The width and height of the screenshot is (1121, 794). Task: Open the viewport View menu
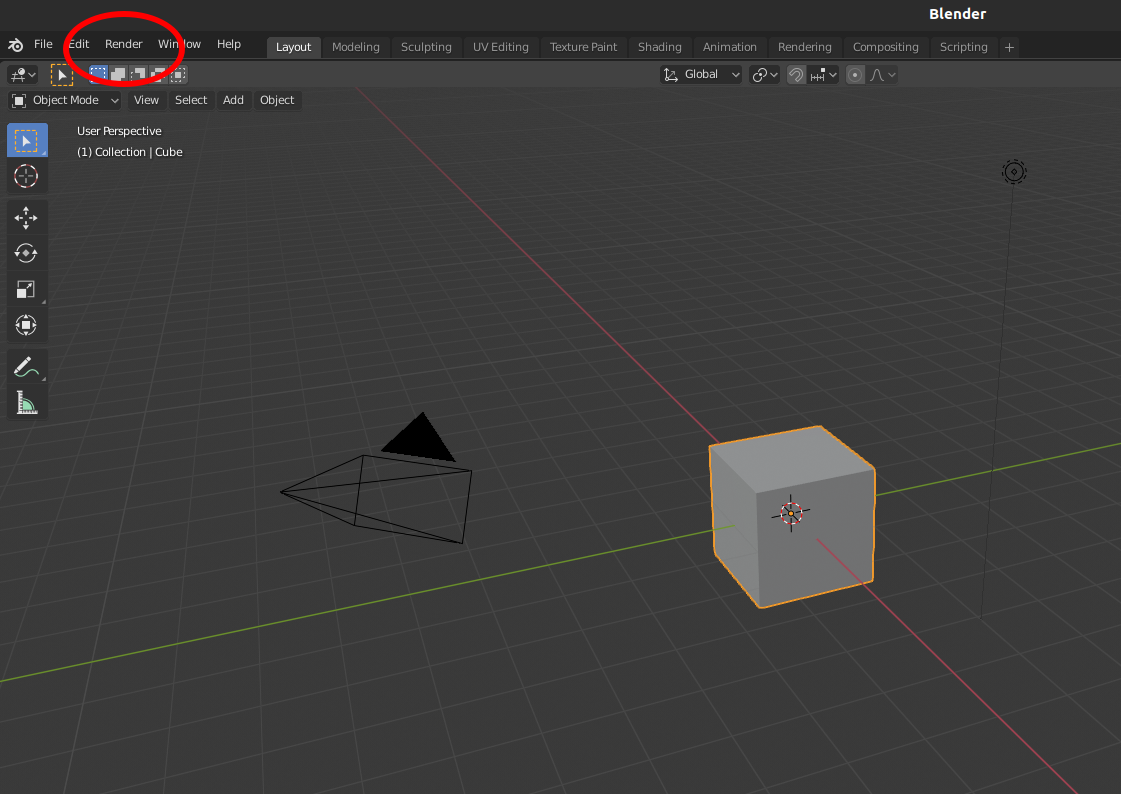(146, 100)
